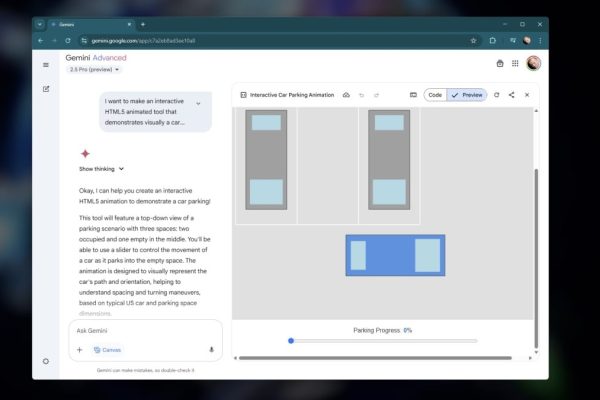Open the Google account avatar in Gemini header
The width and height of the screenshot is (600, 400).
tap(533, 63)
